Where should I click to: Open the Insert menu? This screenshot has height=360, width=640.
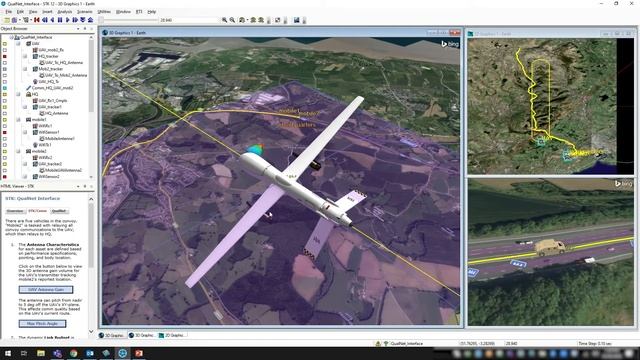47,12
